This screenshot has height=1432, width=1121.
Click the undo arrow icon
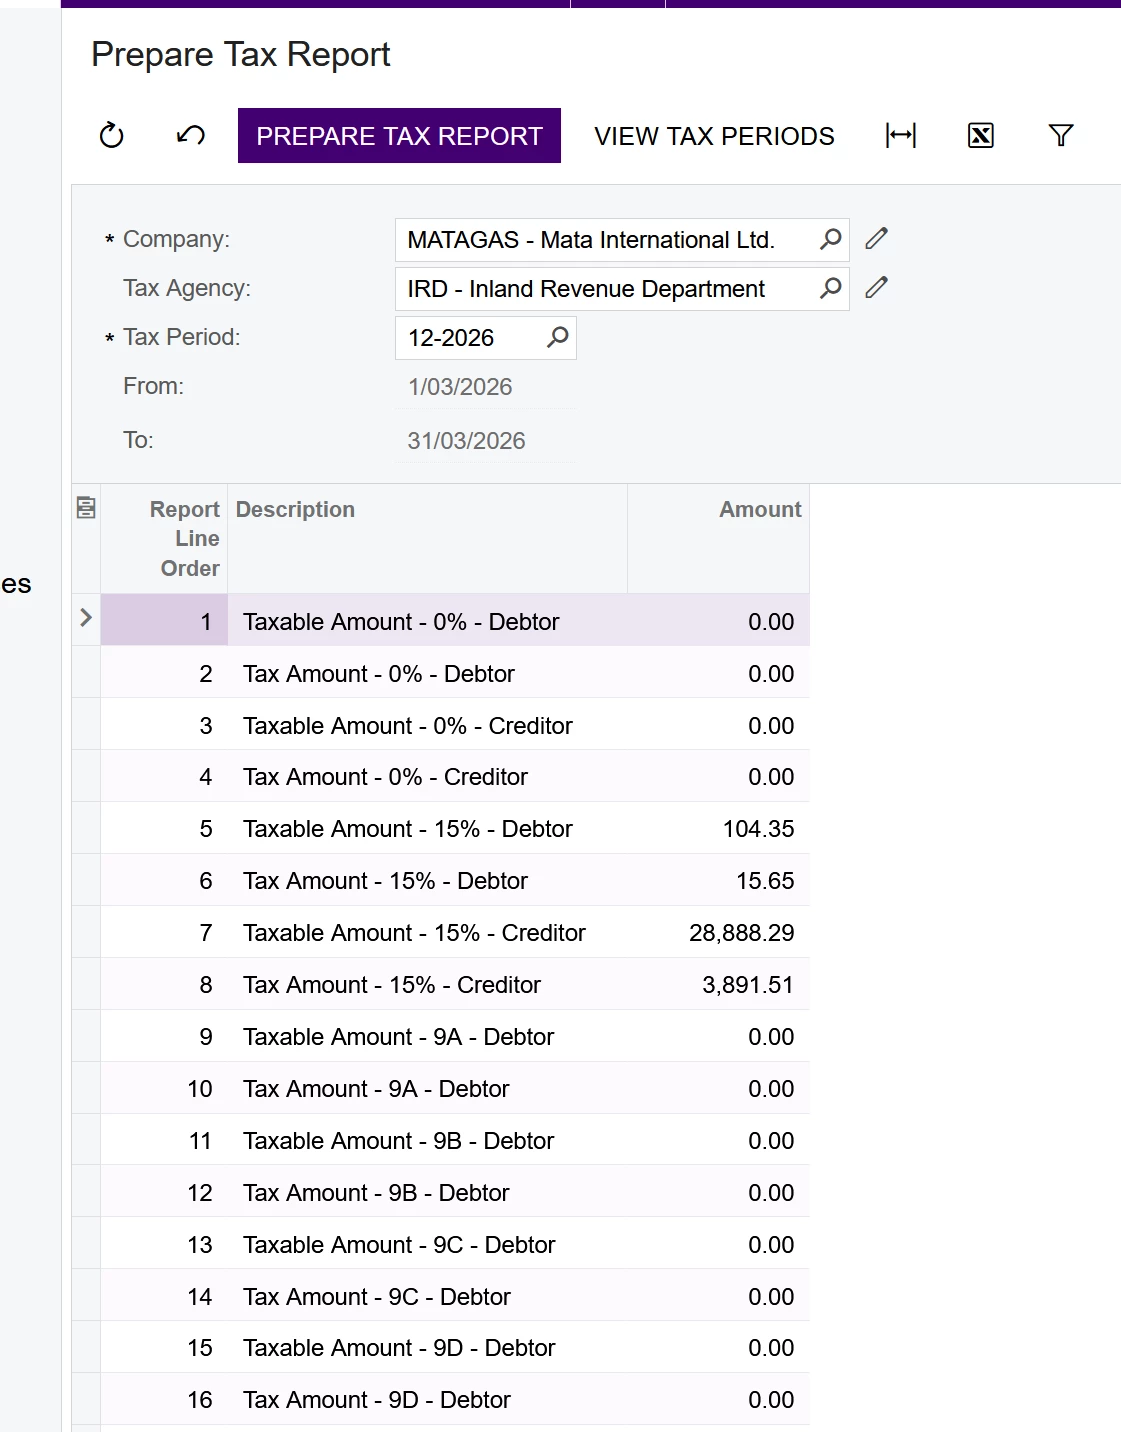[x=191, y=135]
